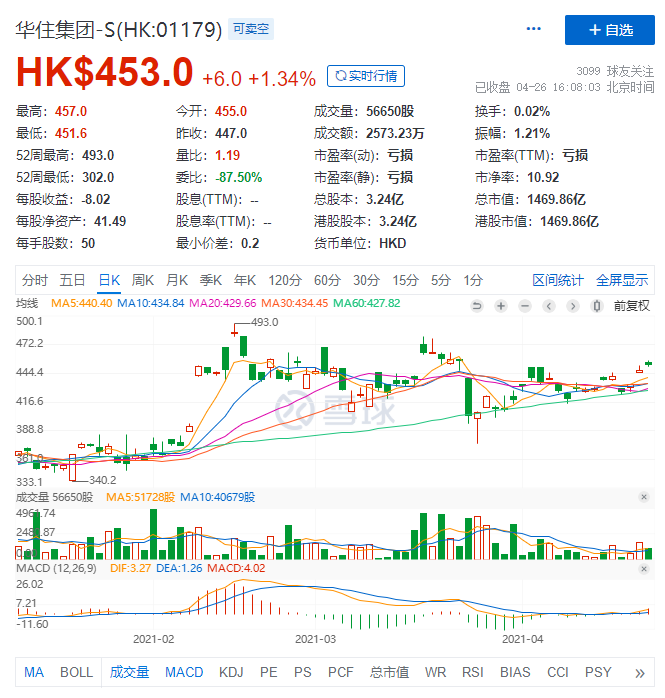Screen dimensions: 665x698
Task: Click the 成交额 value 2573.23万
Action: (x=395, y=133)
